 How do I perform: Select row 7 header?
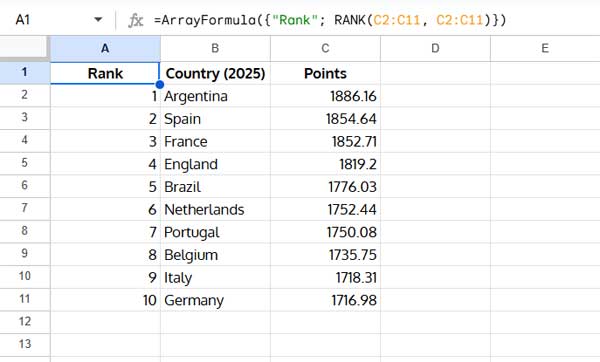point(25,209)
